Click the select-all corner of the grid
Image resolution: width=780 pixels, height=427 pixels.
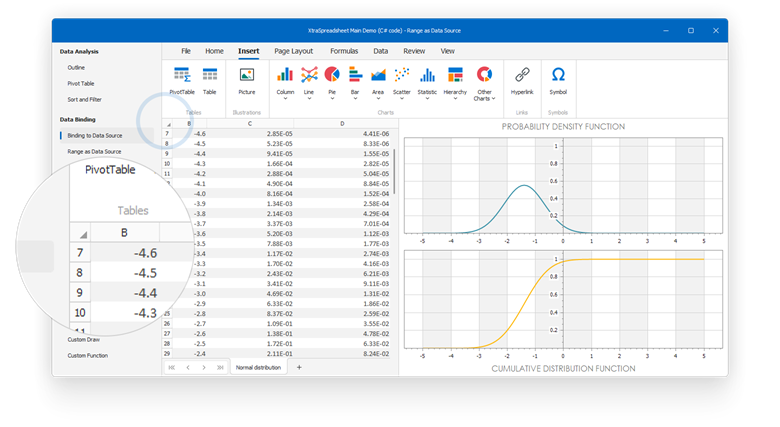pyautogui.click(x=168, y=124)
